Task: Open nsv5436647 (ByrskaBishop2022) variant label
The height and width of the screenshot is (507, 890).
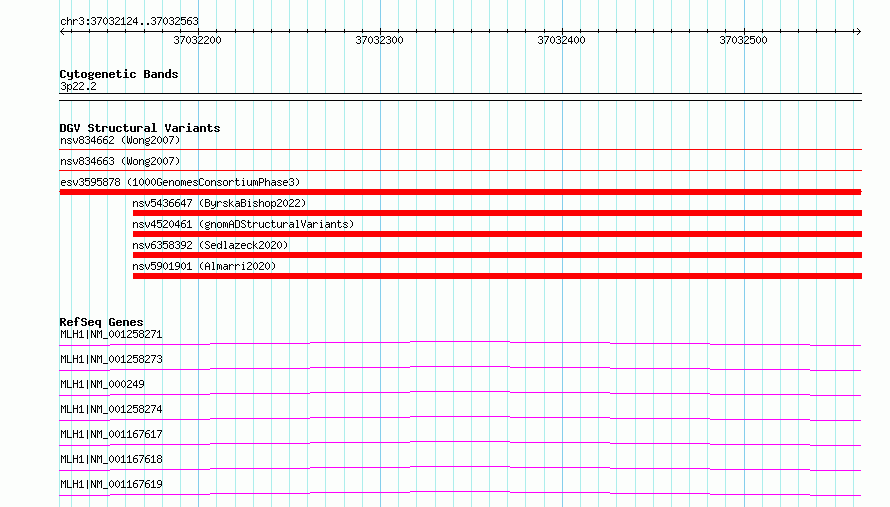Action: tap(219, 203)
